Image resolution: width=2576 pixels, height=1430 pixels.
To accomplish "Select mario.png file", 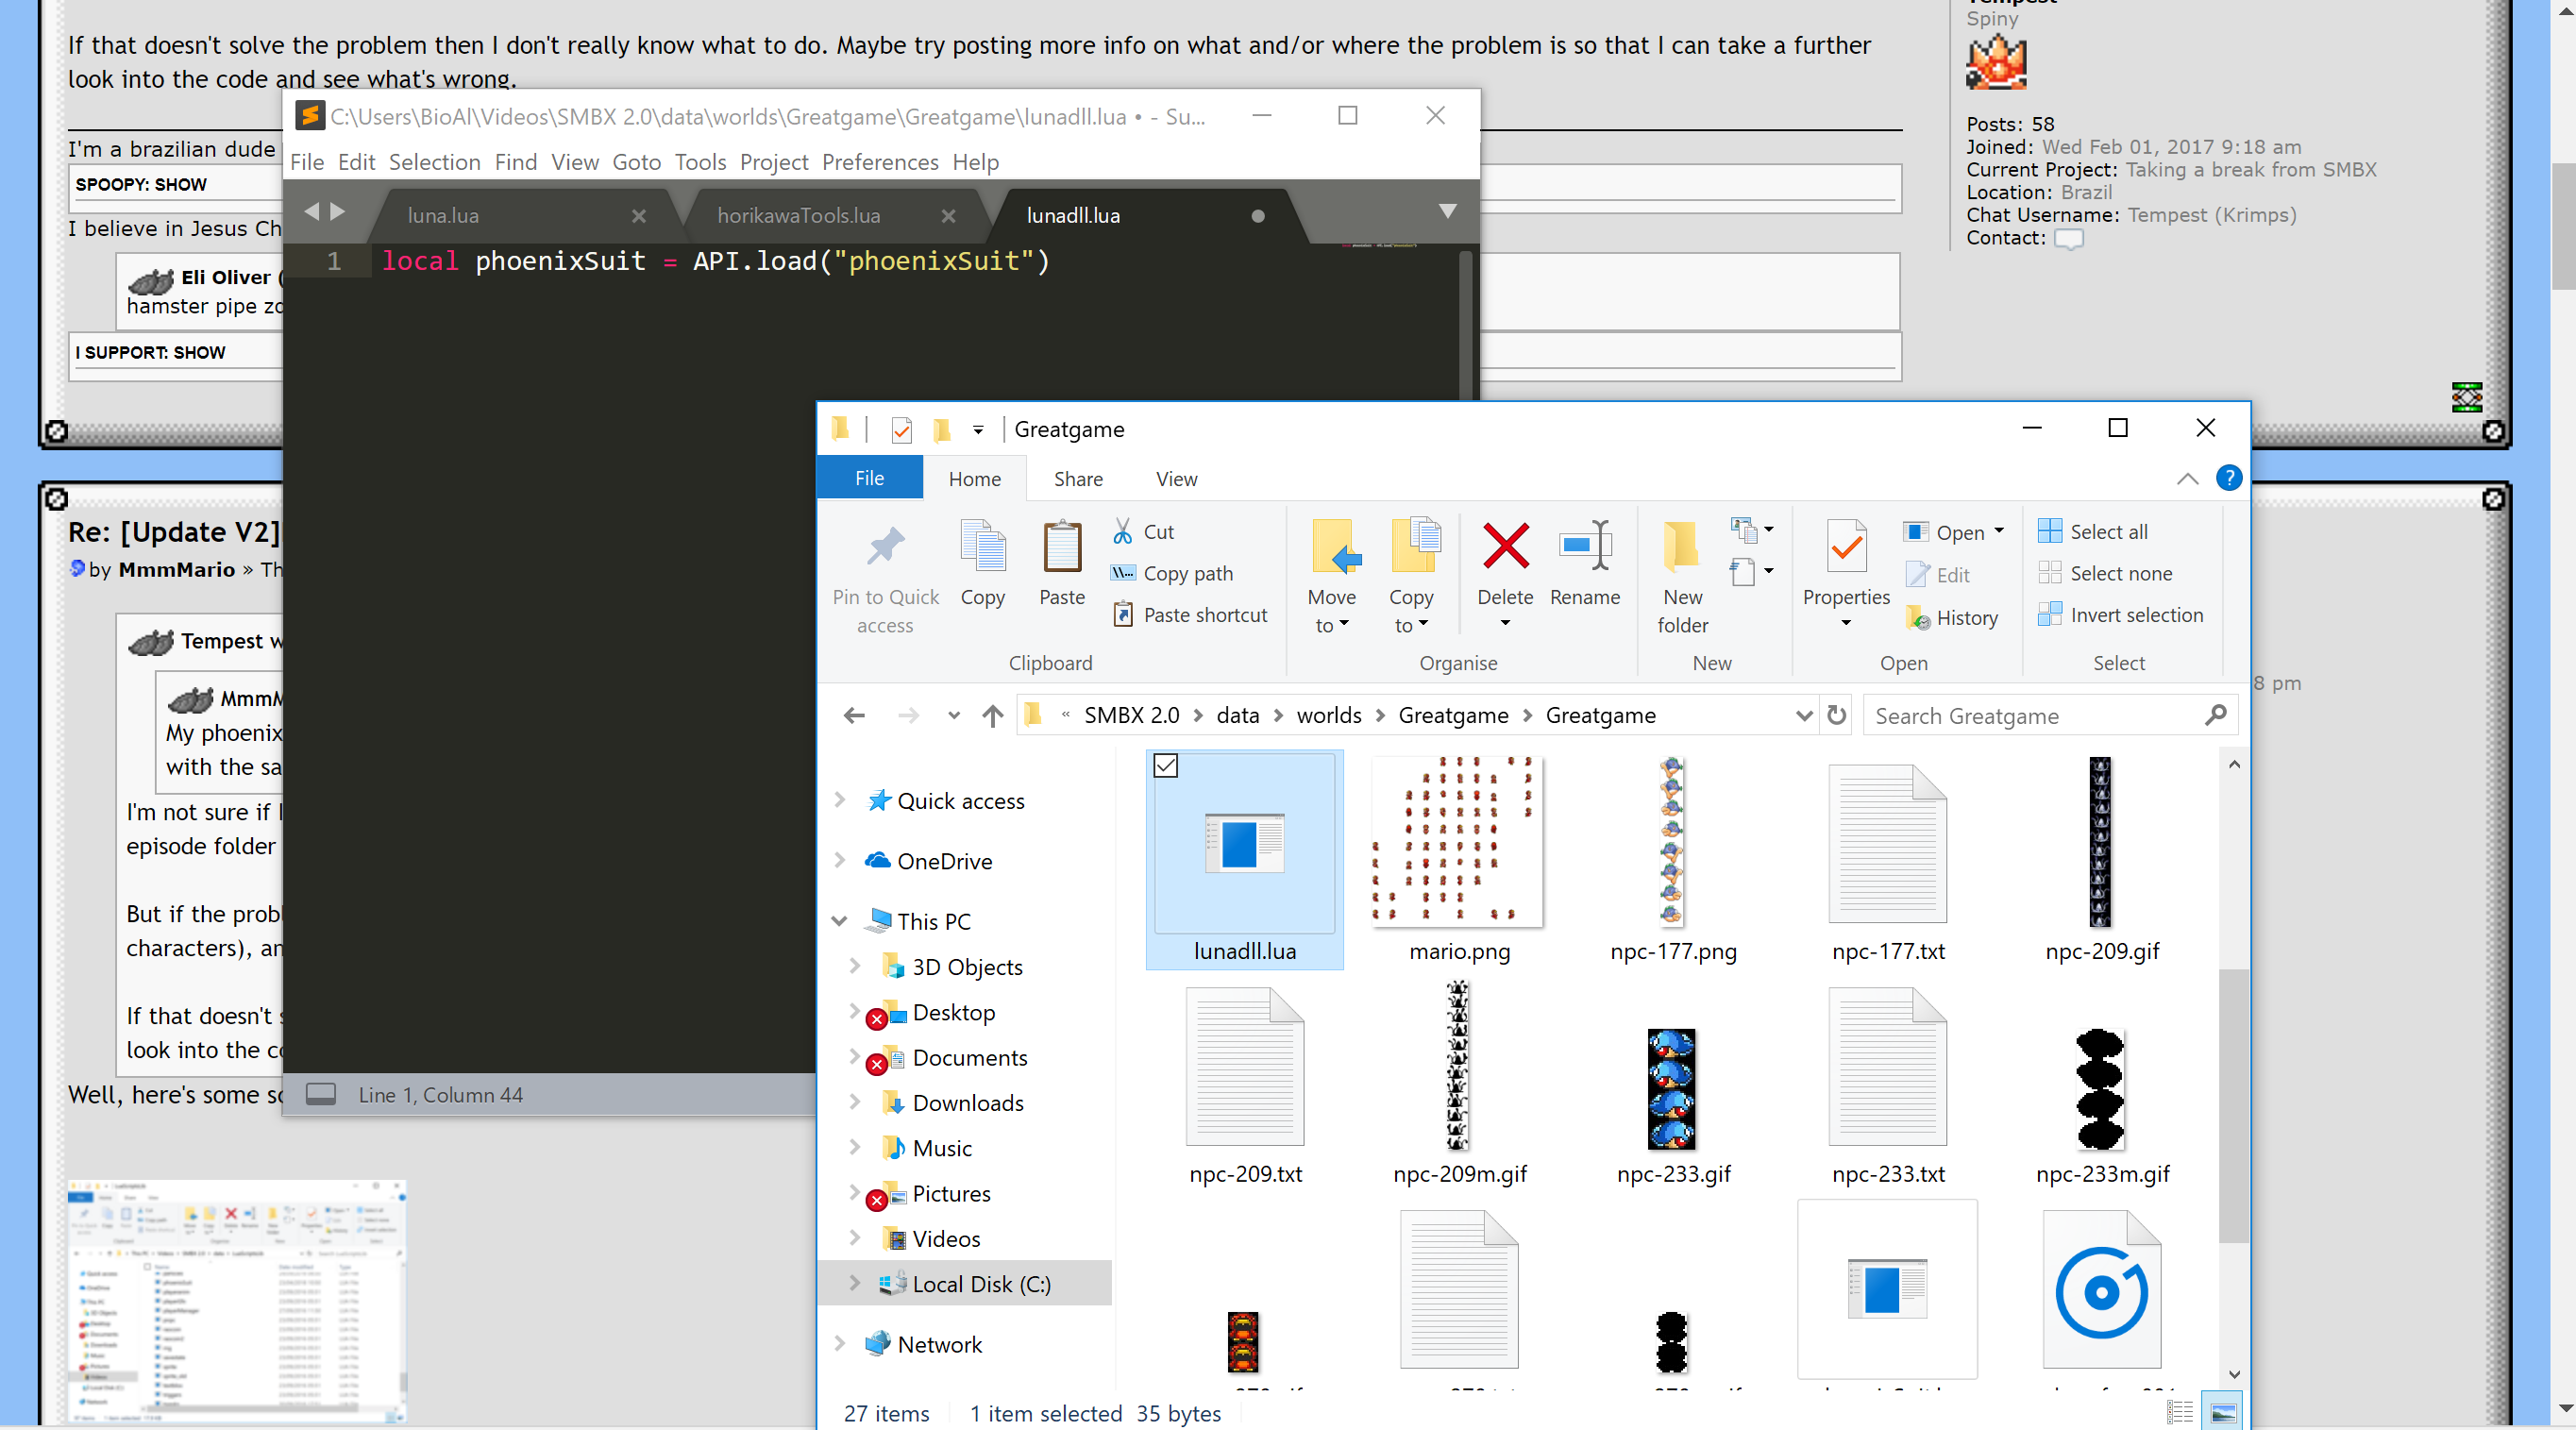I will 1459,860.
